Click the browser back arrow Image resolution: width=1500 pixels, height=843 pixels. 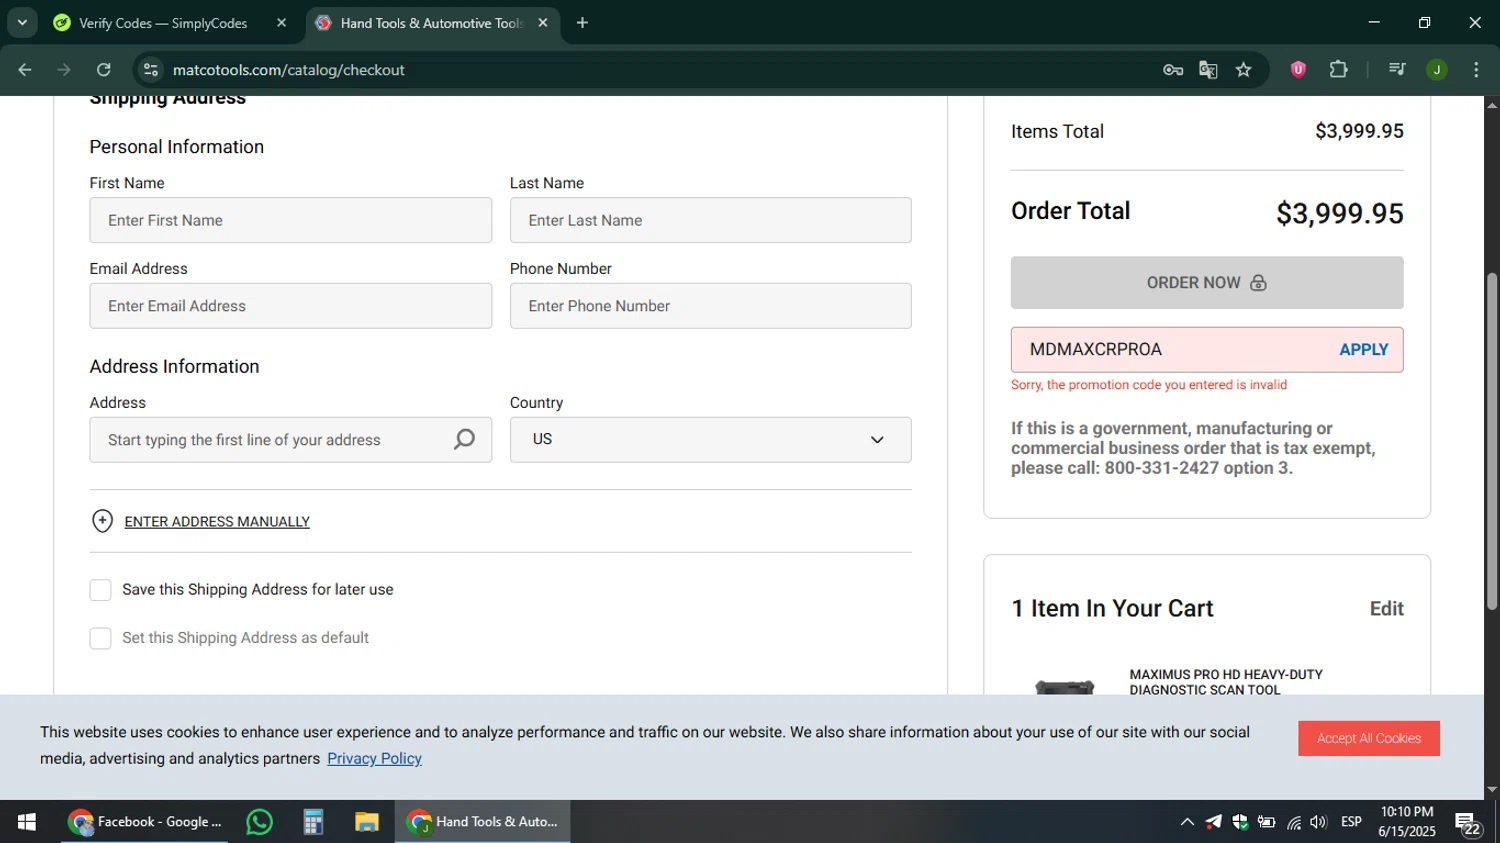25,70
